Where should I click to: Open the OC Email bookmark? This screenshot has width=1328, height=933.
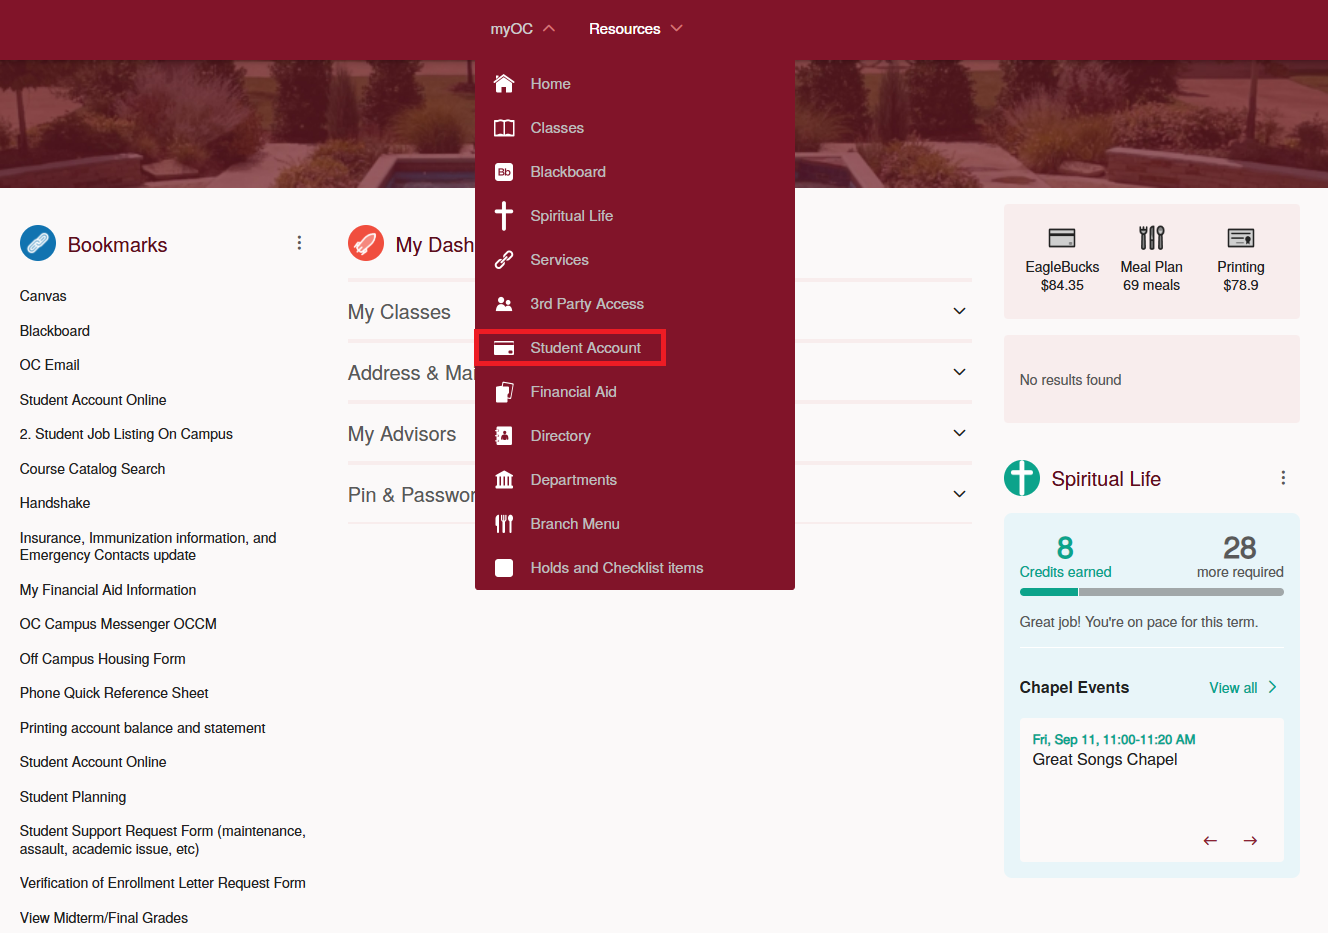[x=50, y=365]
